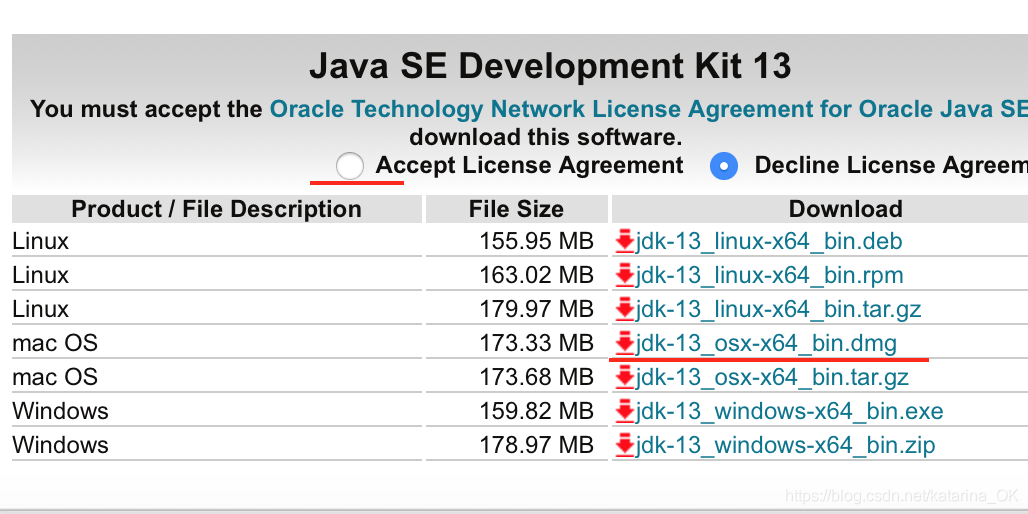Click the 178.97 MB file size cell

click(x=517, y=446)
